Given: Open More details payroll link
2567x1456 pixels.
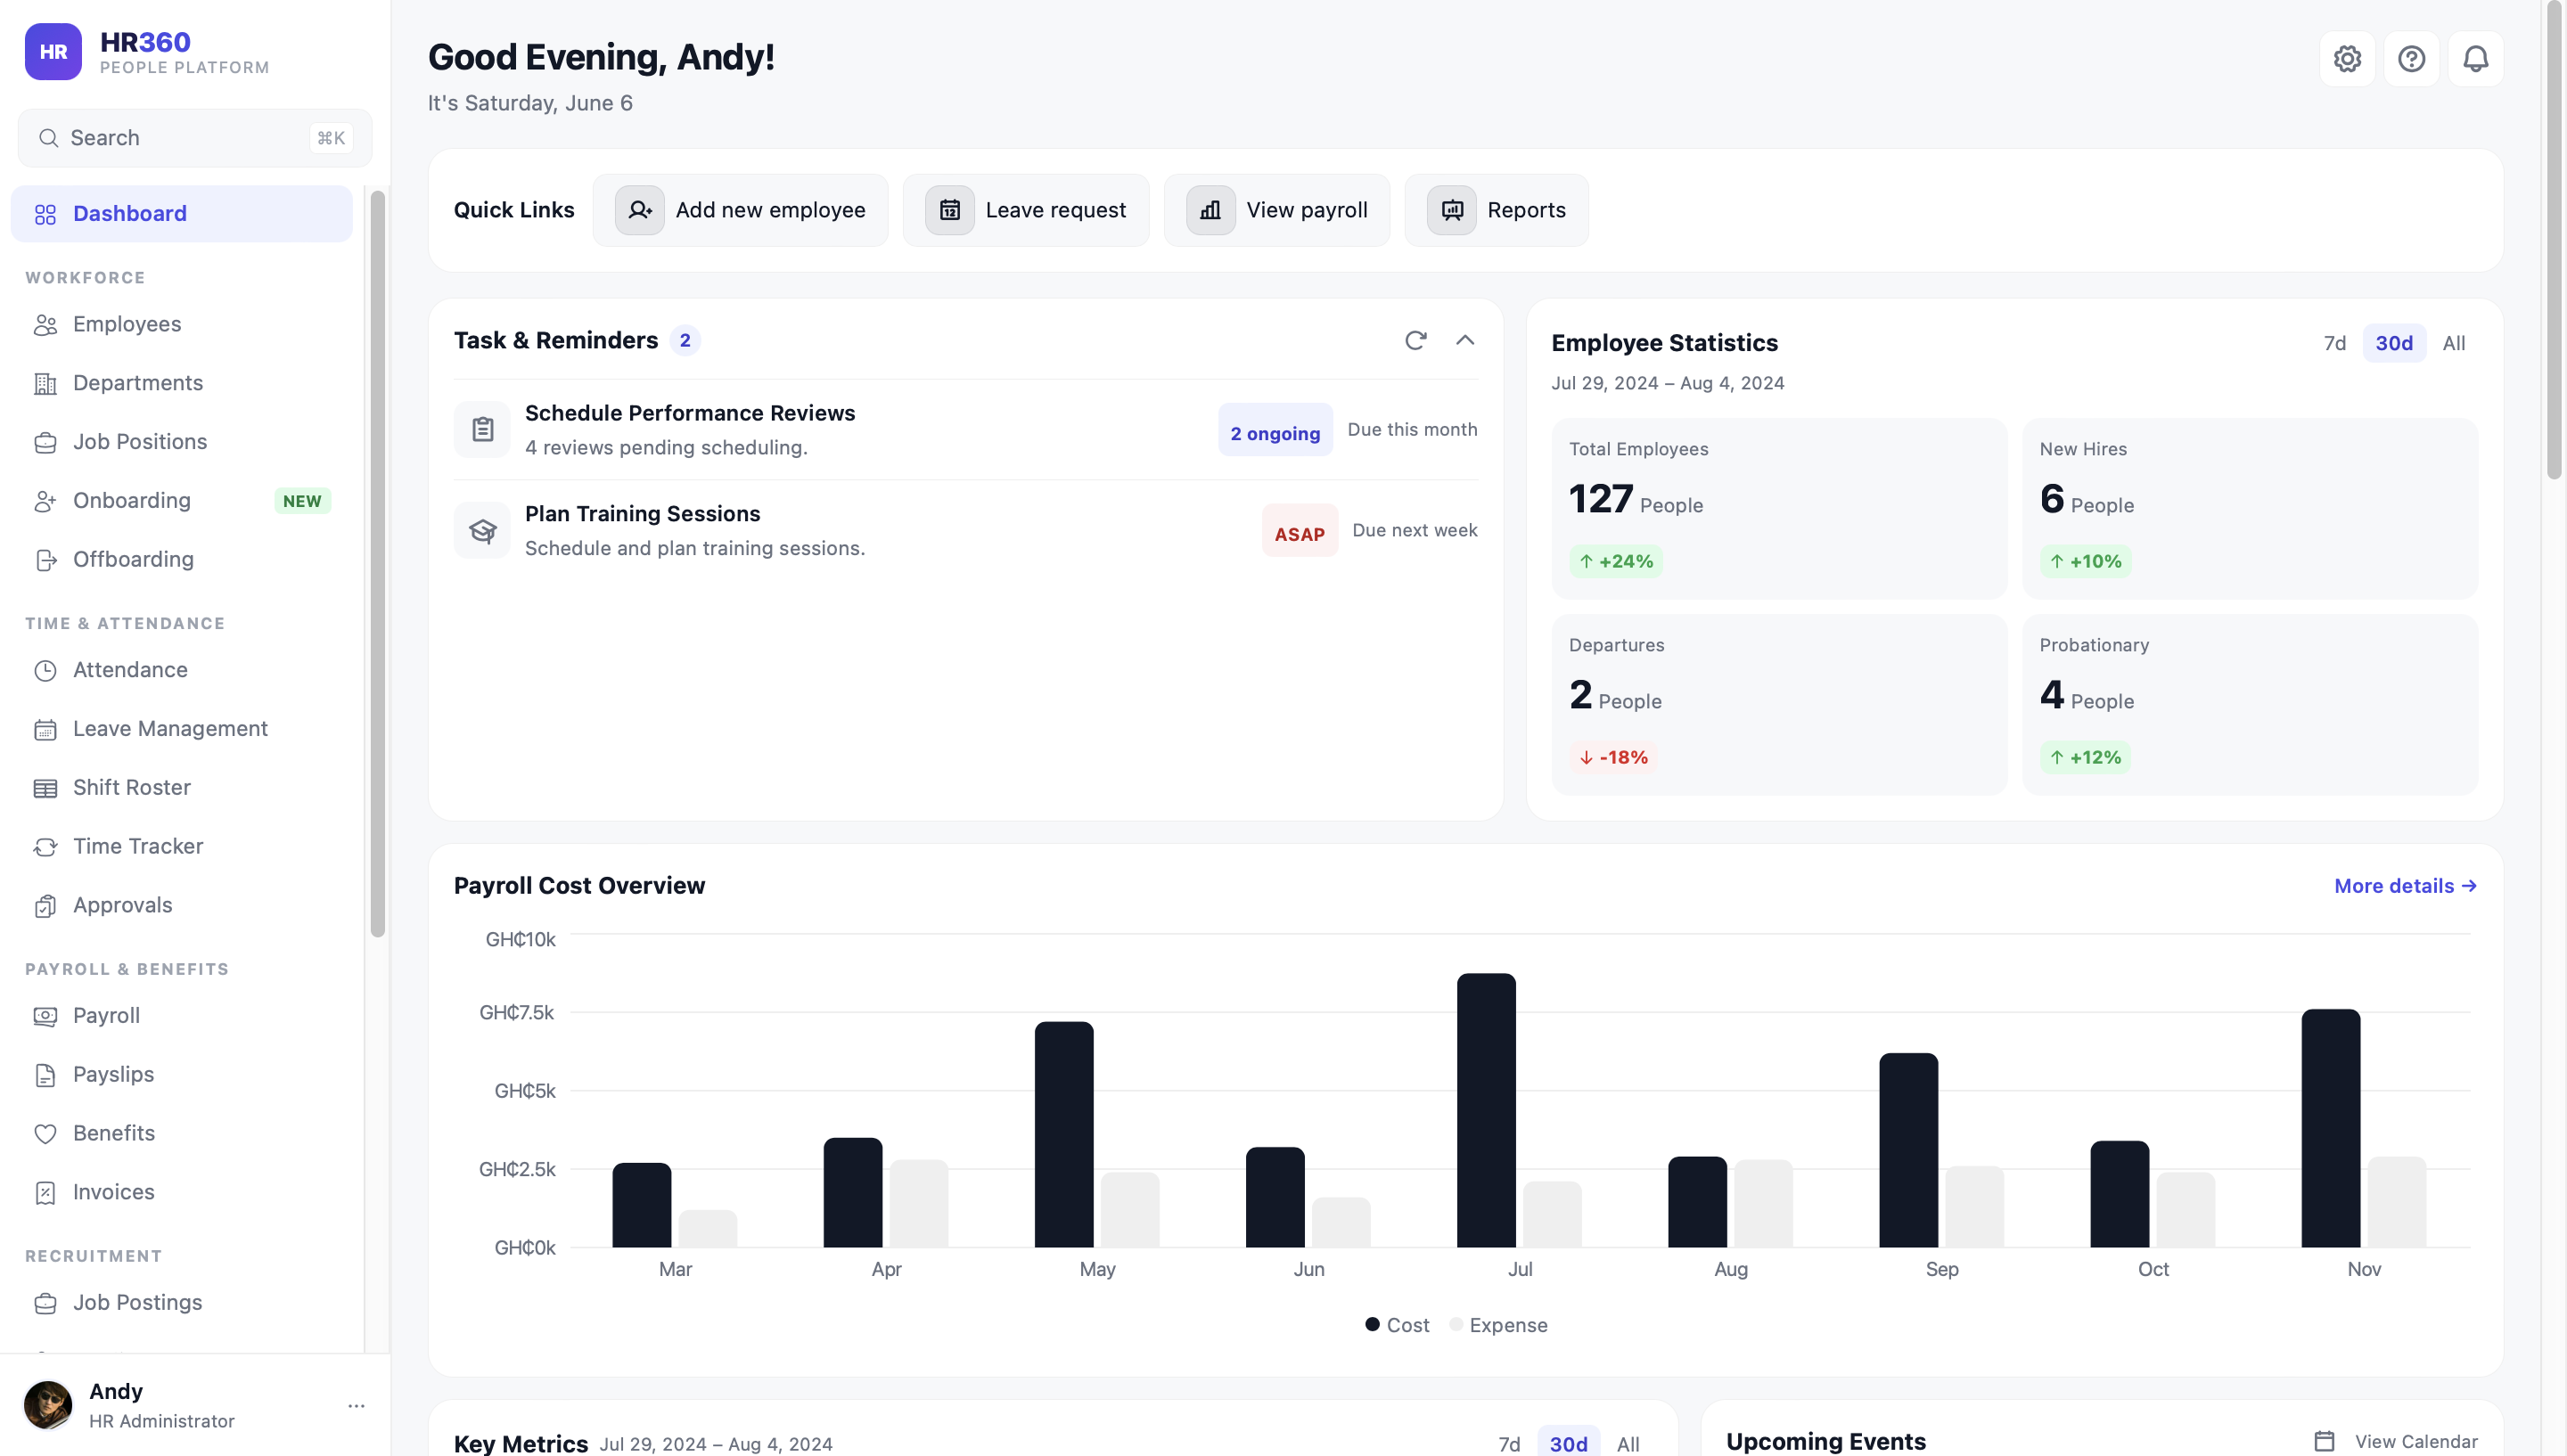Looking at the screenshot, I should (2405, 886).
